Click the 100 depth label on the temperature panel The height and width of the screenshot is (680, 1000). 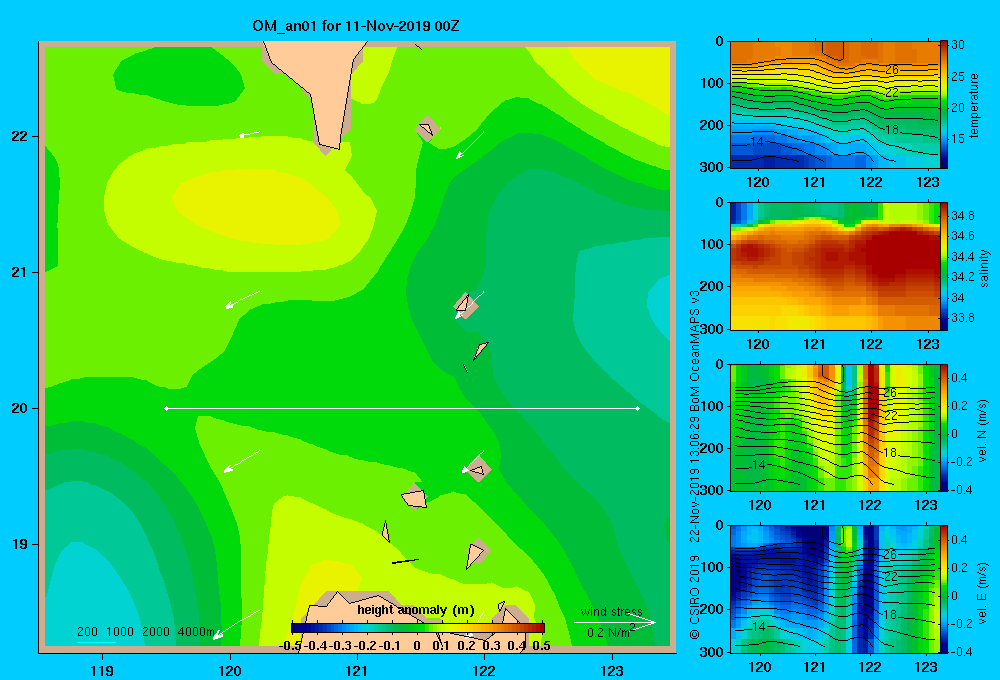pos(712,83)
